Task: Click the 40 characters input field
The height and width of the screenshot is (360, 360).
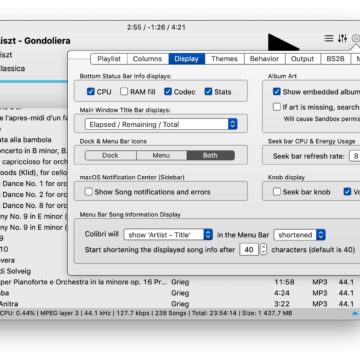Action: [249, 249]
